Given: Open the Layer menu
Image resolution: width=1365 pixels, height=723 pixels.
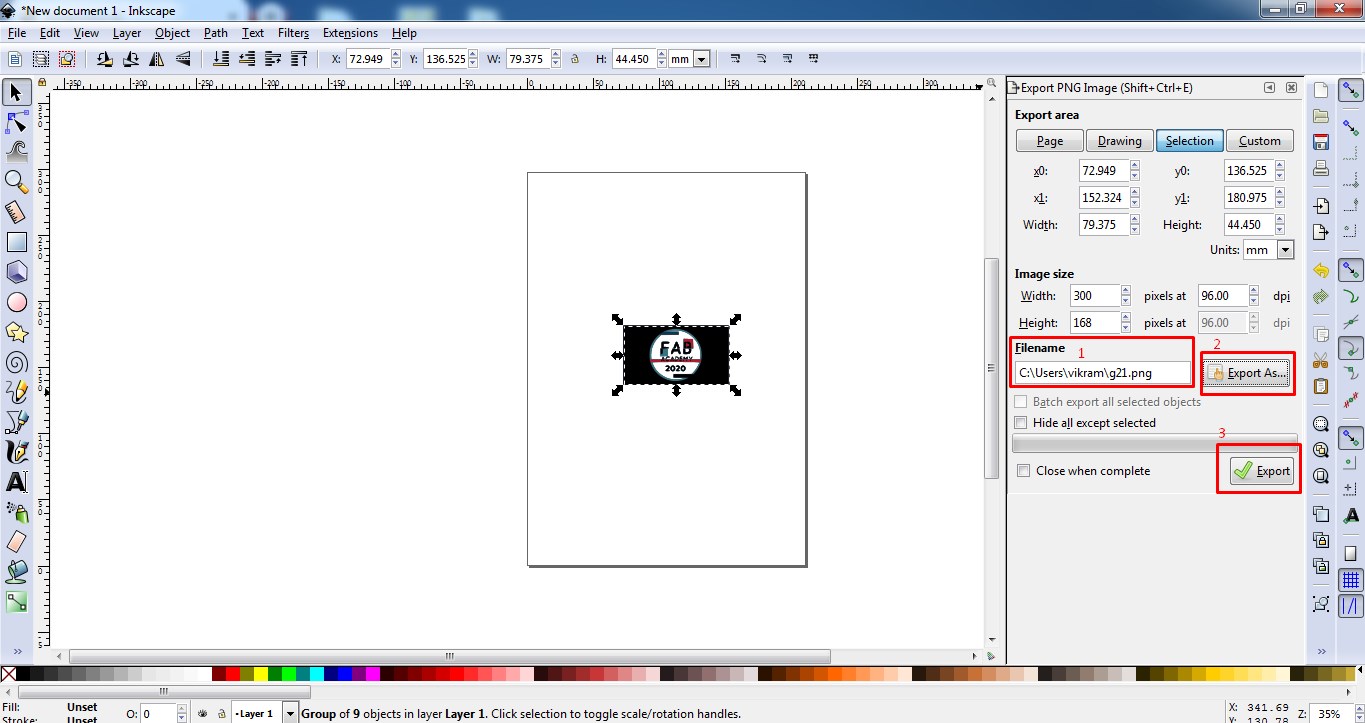Looking at the screenshot, I should 127,33.
